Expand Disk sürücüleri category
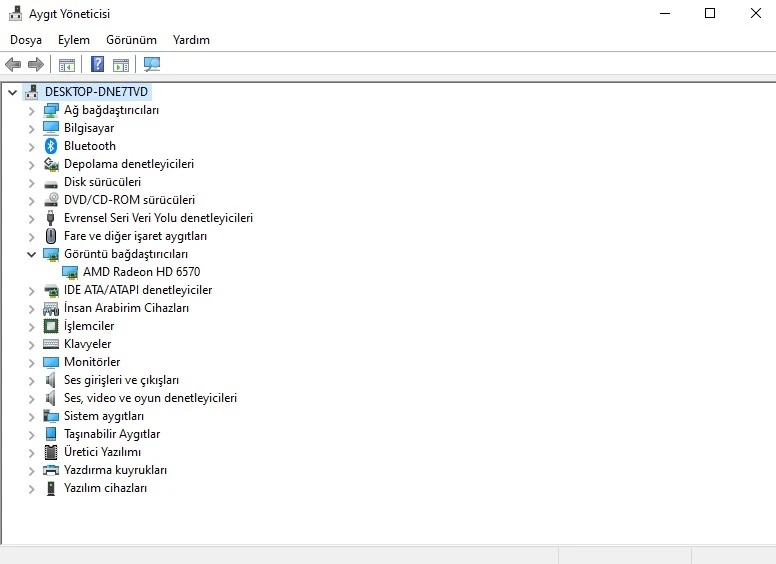 pyautogui.click(x=31, y=183)
